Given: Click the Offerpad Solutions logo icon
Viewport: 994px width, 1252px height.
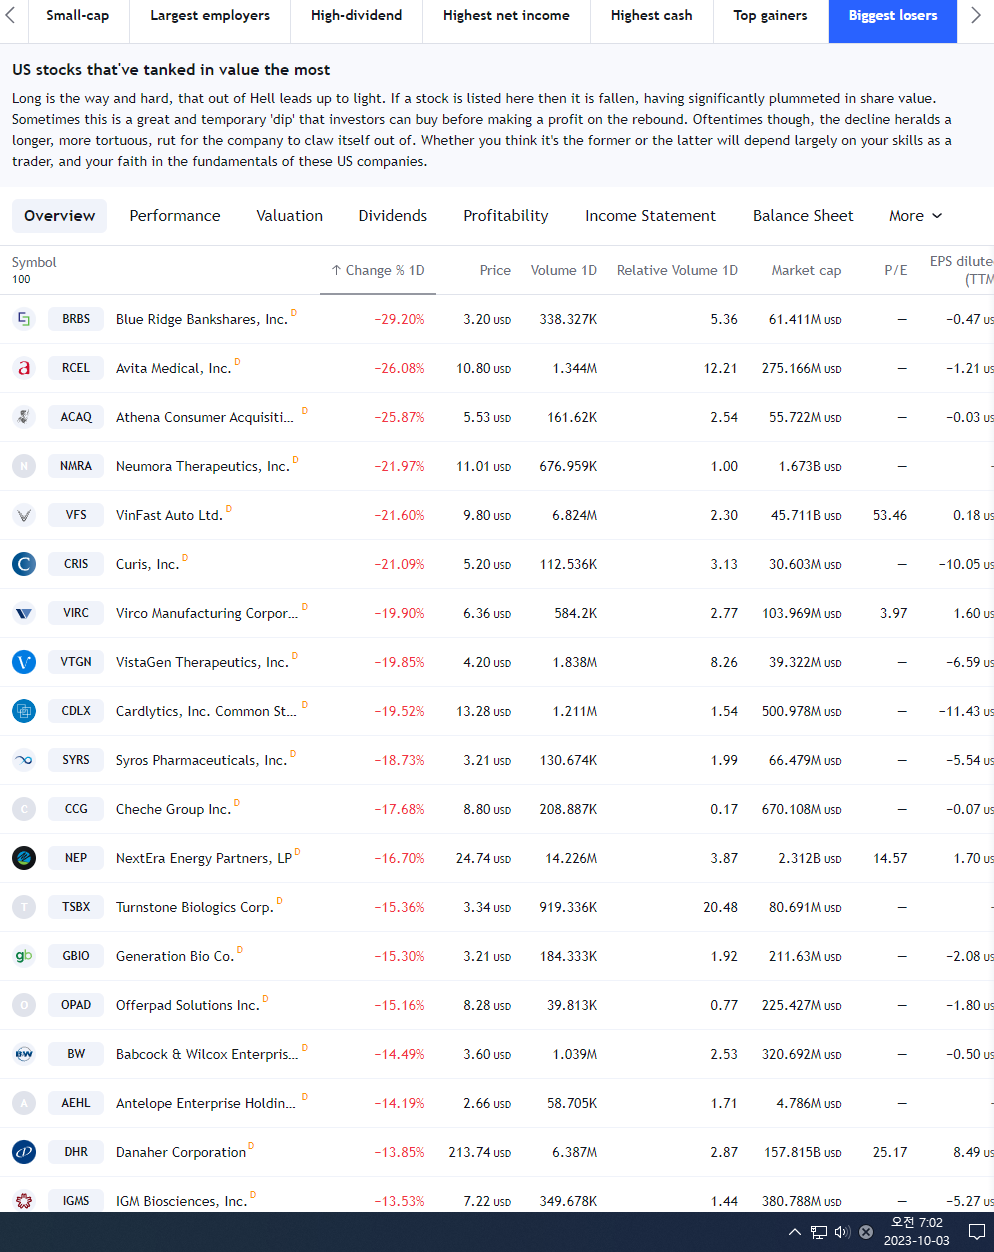Looking at the screenshot, I should point(24,1005).
